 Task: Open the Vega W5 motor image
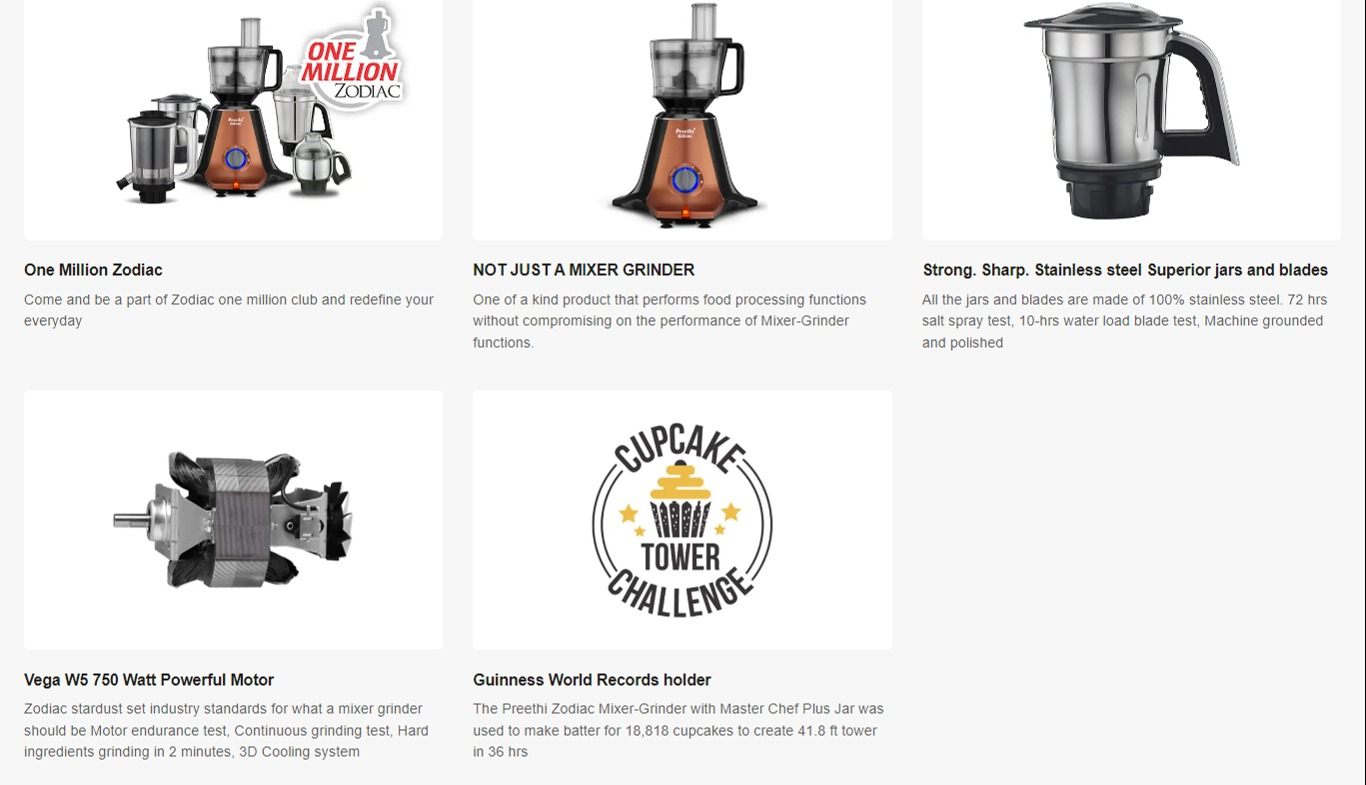pyautogui.click(x=233, y=520)
